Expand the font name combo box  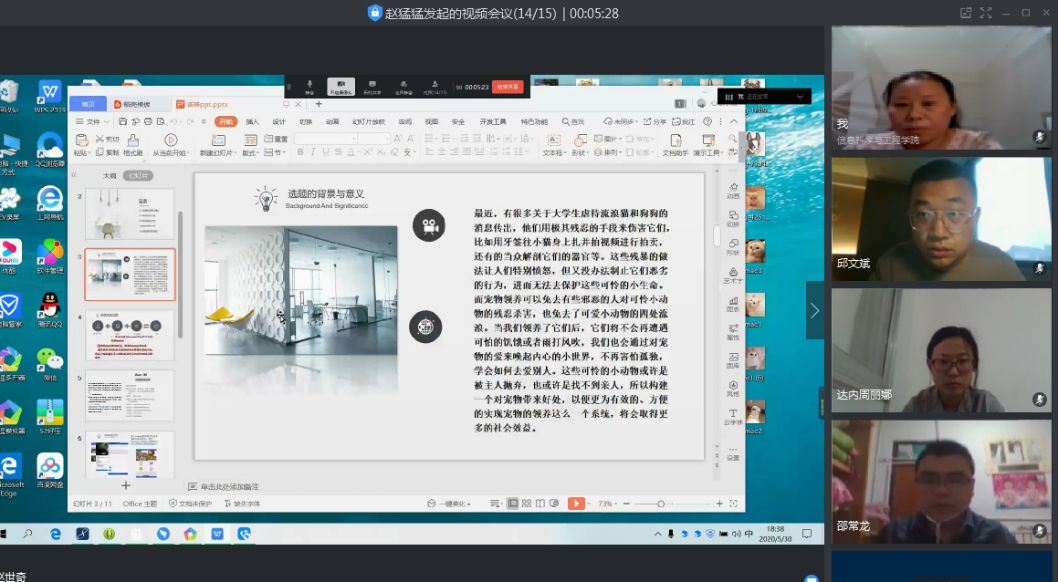click(x=354, y=139)
